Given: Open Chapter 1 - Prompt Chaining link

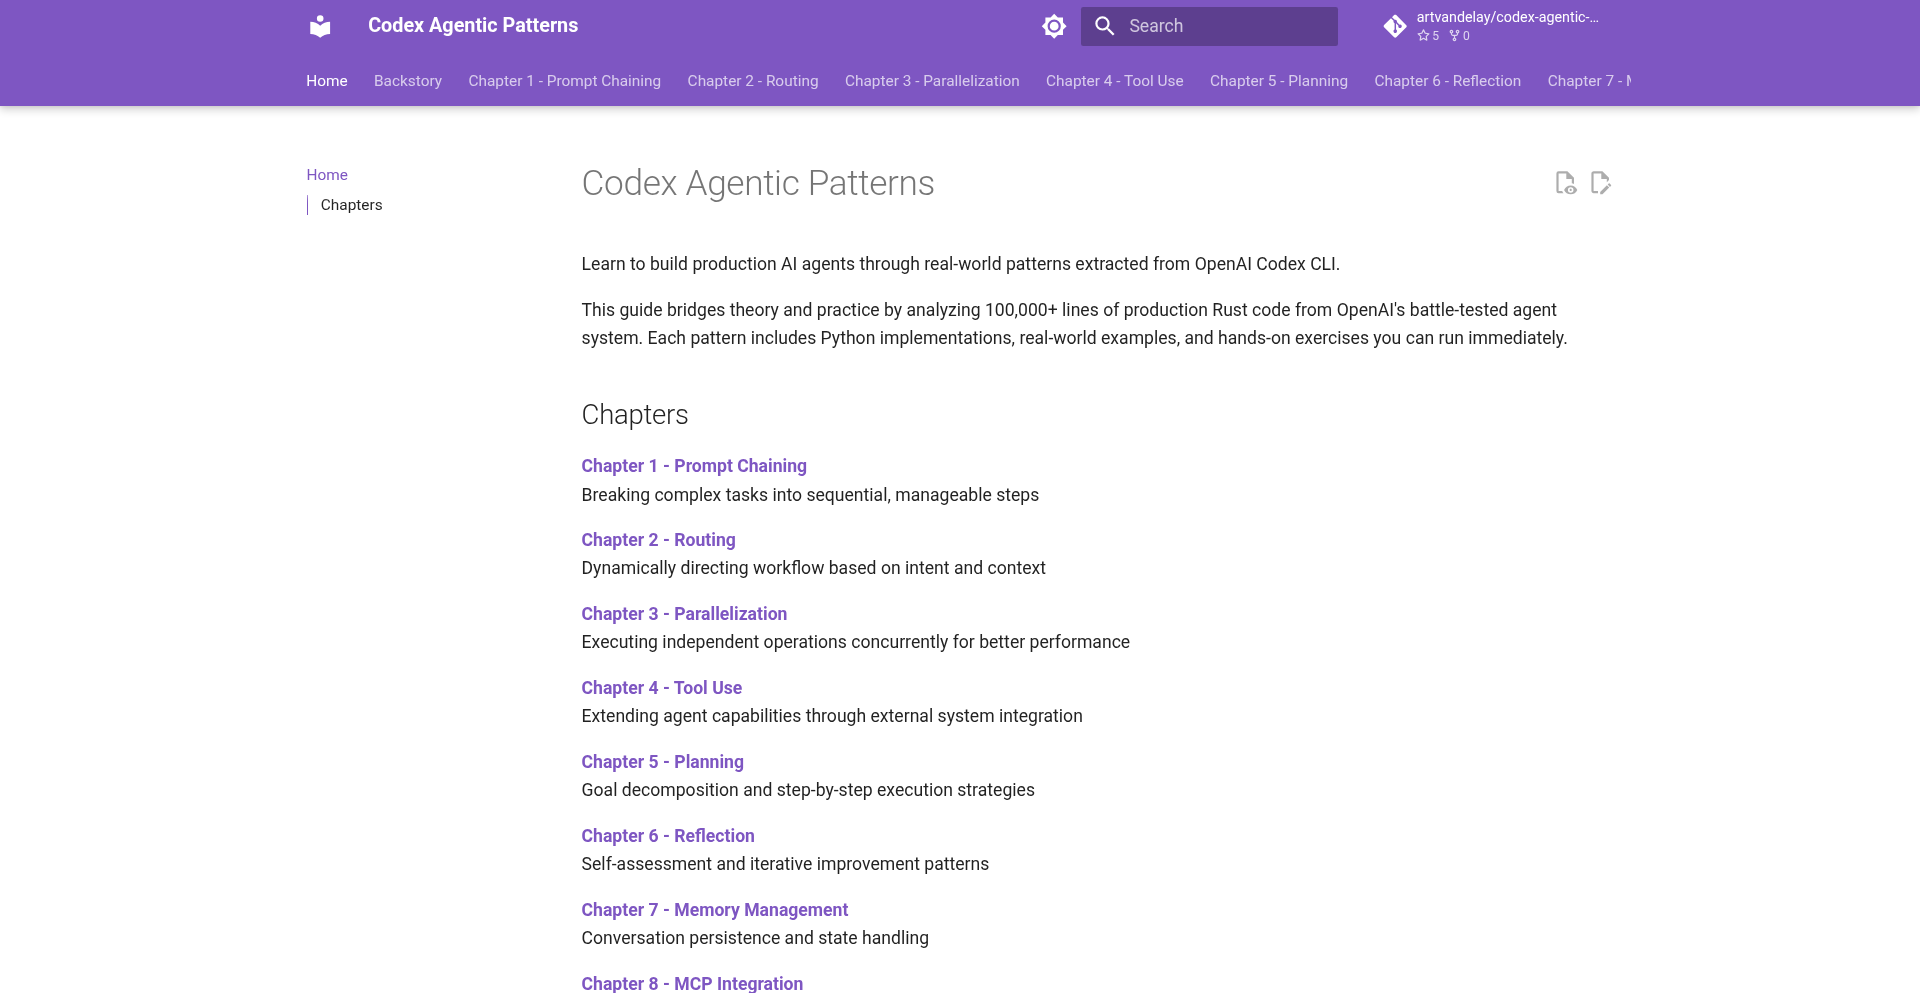Looking at the screenshot, I should 693,466.
